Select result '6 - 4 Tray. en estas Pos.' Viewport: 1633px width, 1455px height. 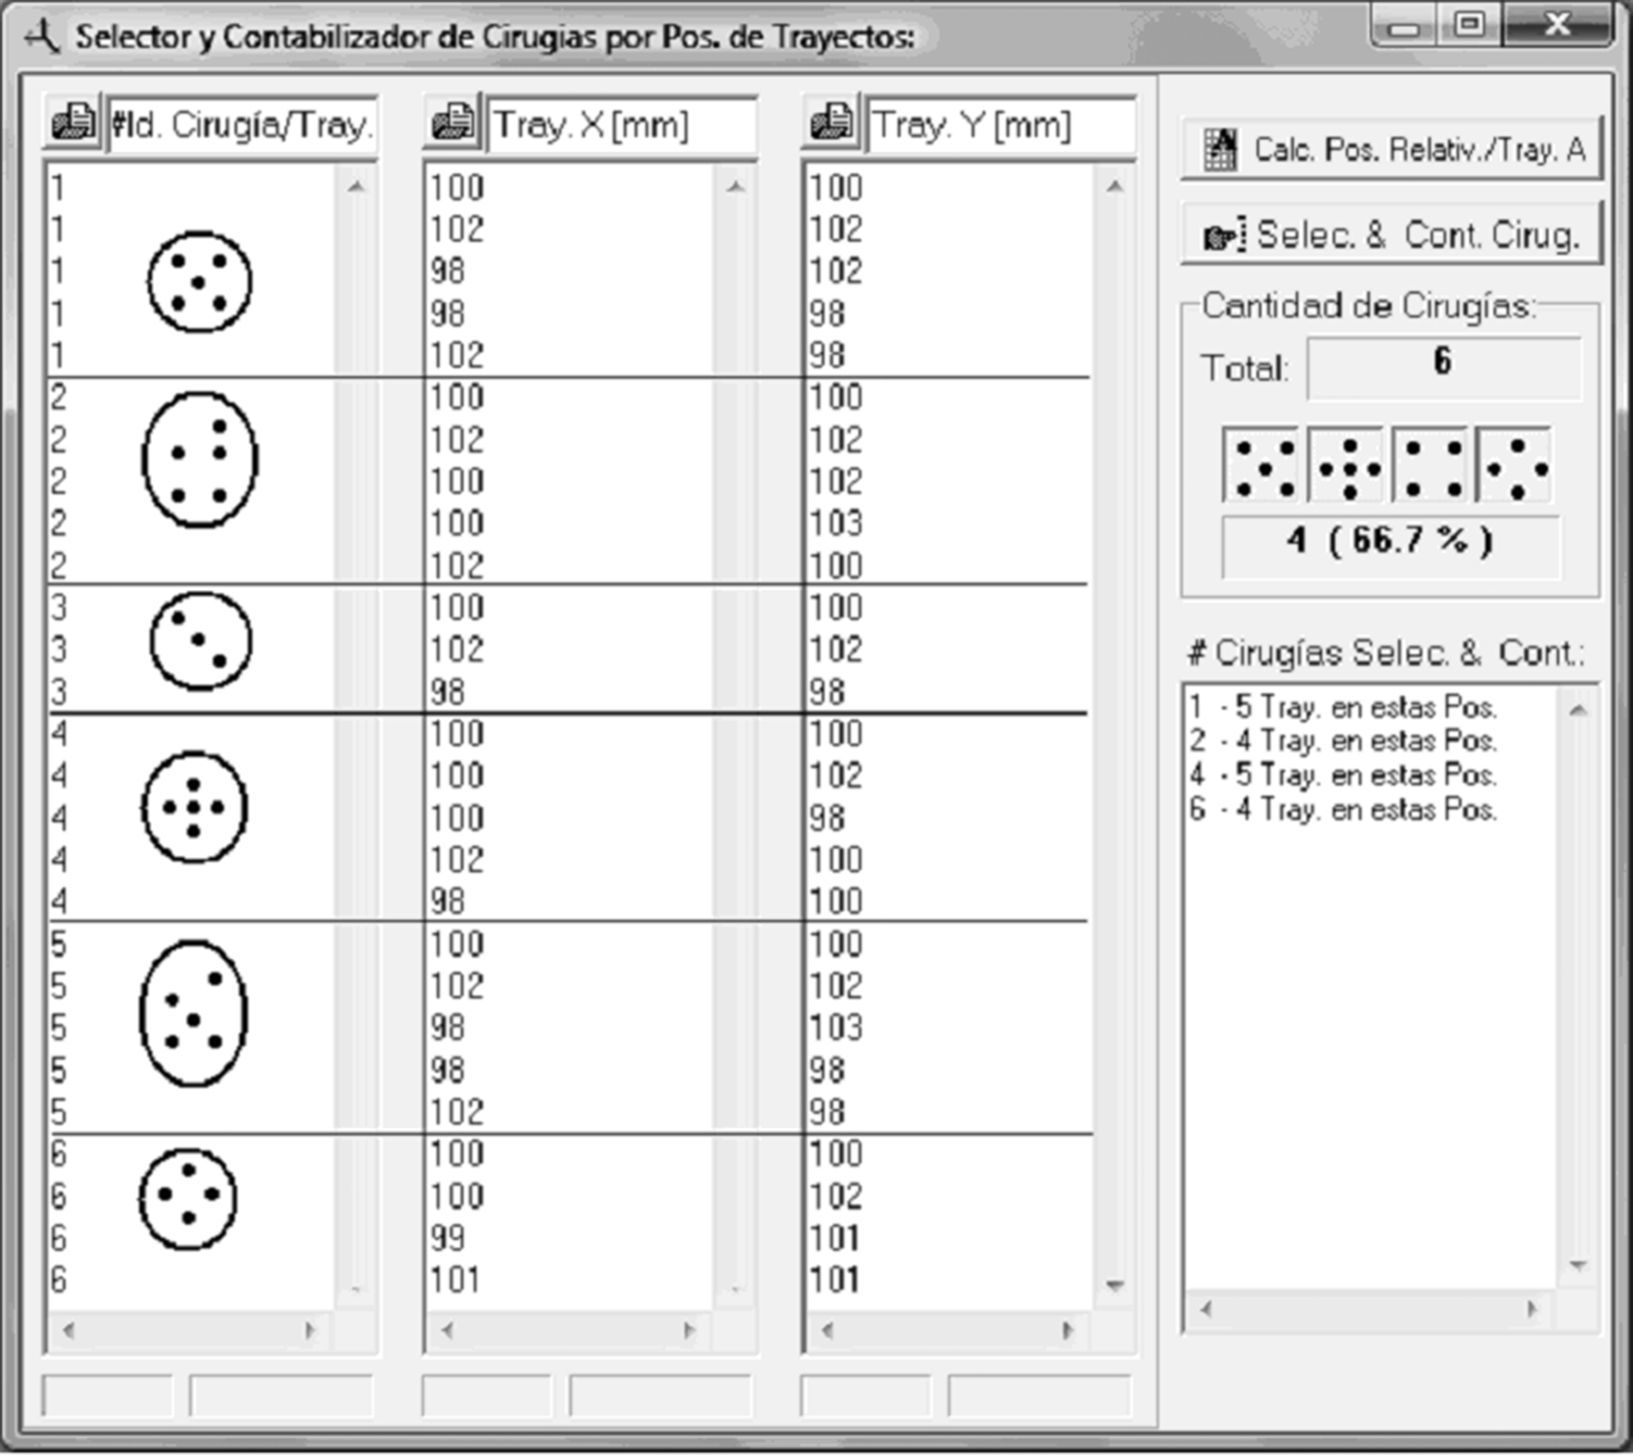pyautogui.click(x=1343, y=809)
